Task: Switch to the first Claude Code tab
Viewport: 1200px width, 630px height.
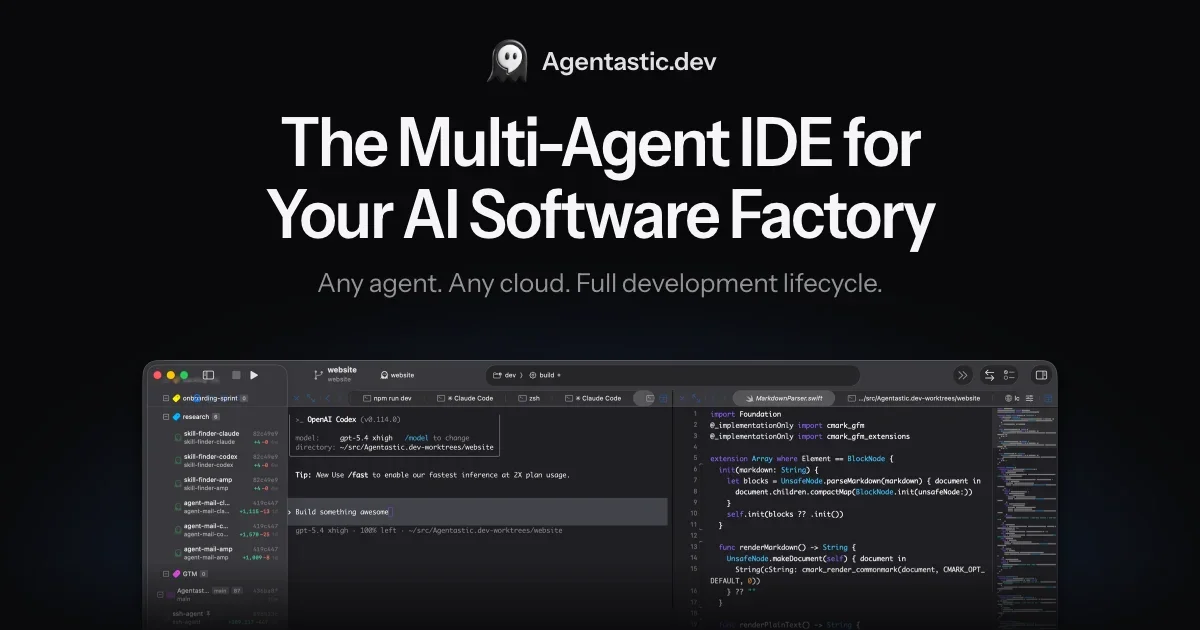Action: tap(464, 398)
